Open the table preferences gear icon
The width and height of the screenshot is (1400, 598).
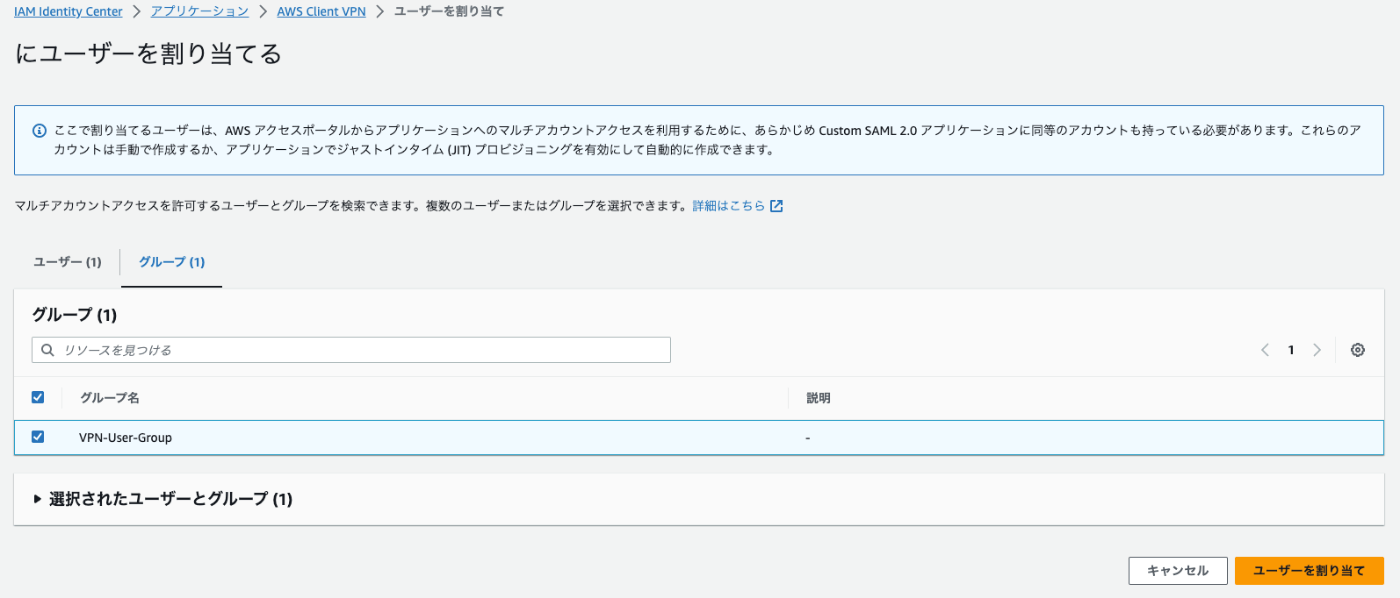(x=1357, y=350)
